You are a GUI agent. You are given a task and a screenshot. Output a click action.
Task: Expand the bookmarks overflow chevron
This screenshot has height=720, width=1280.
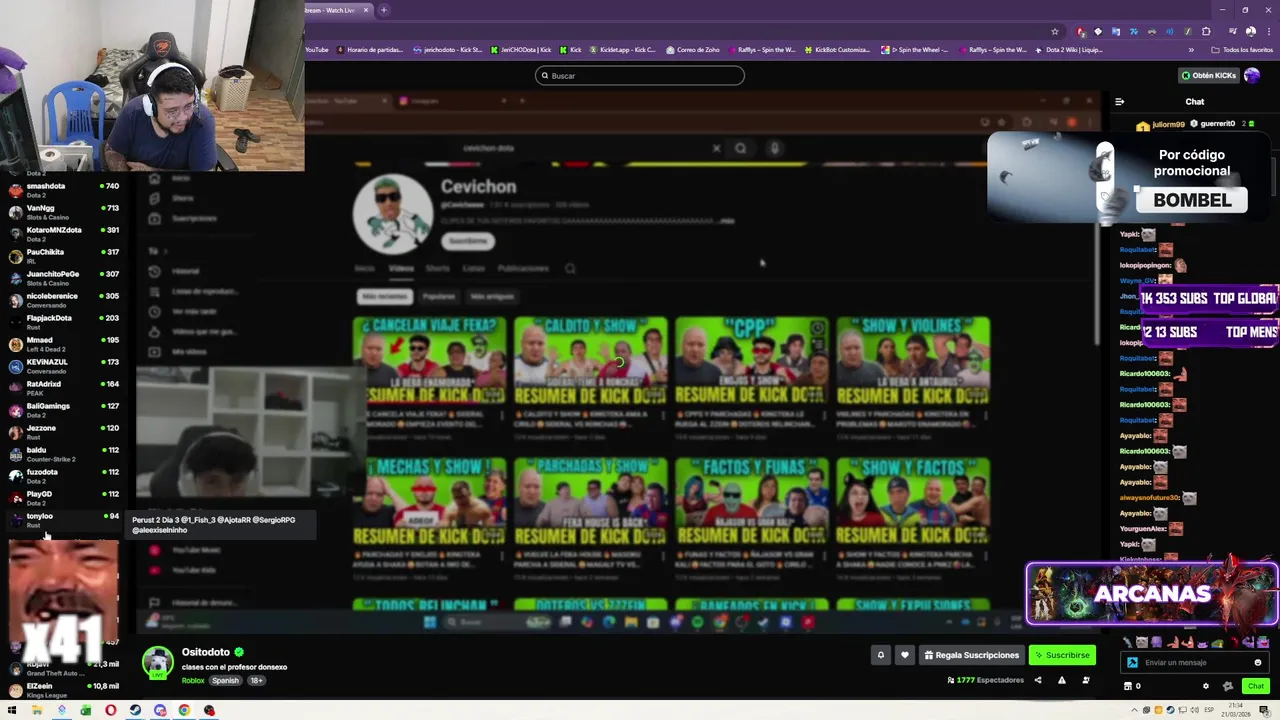(1191, 49)
